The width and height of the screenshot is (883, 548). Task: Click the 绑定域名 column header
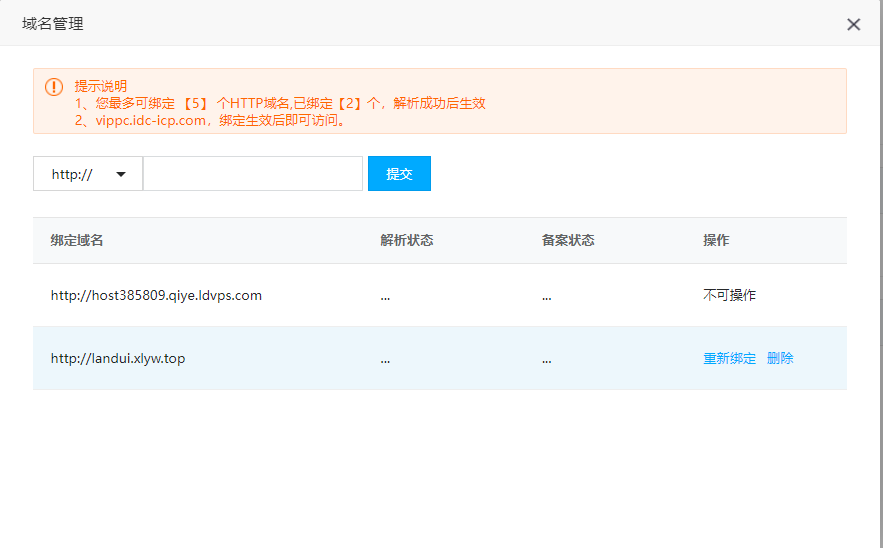(x=77, y=241)
